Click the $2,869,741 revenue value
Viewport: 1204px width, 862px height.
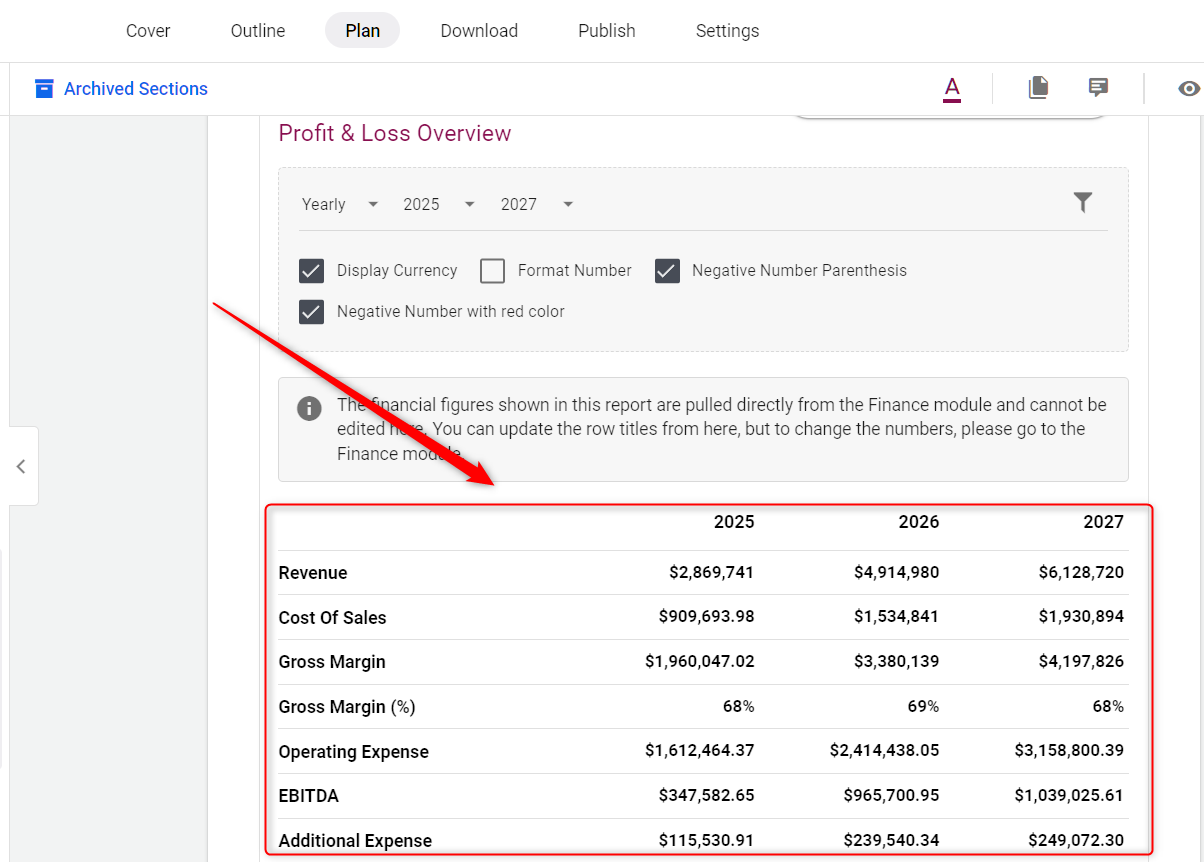[712, 573]
